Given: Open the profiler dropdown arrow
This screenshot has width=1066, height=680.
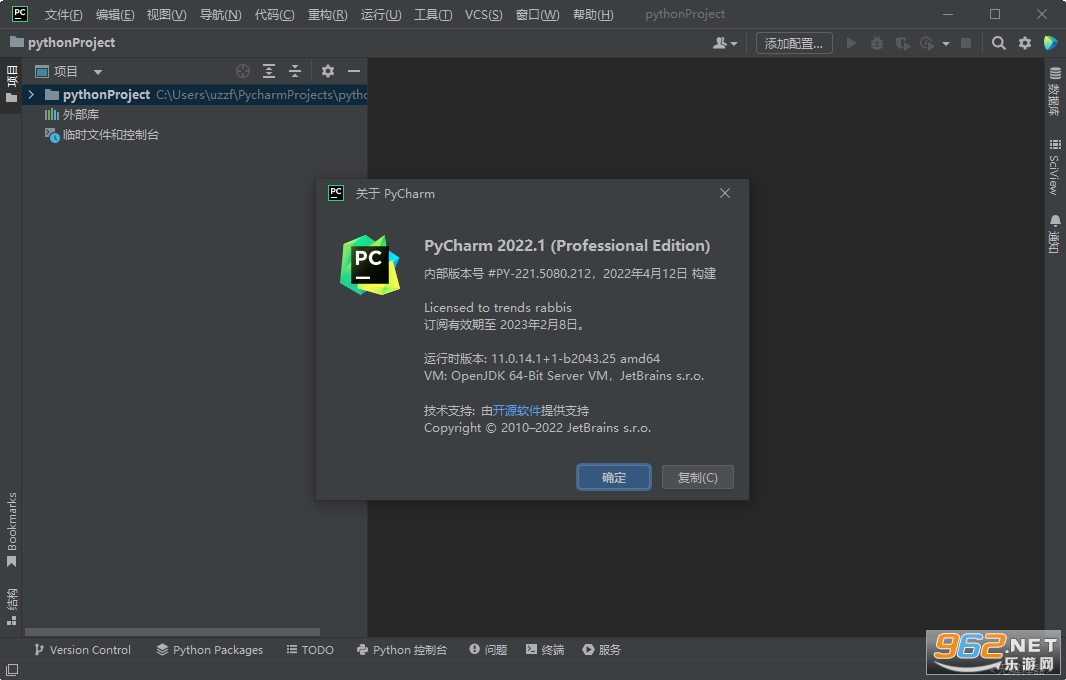Looking at the screenshot, I should (945, 44).
